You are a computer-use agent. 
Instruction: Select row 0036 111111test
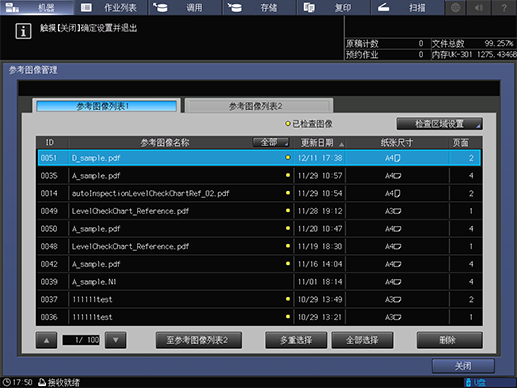tap(259, 317)
